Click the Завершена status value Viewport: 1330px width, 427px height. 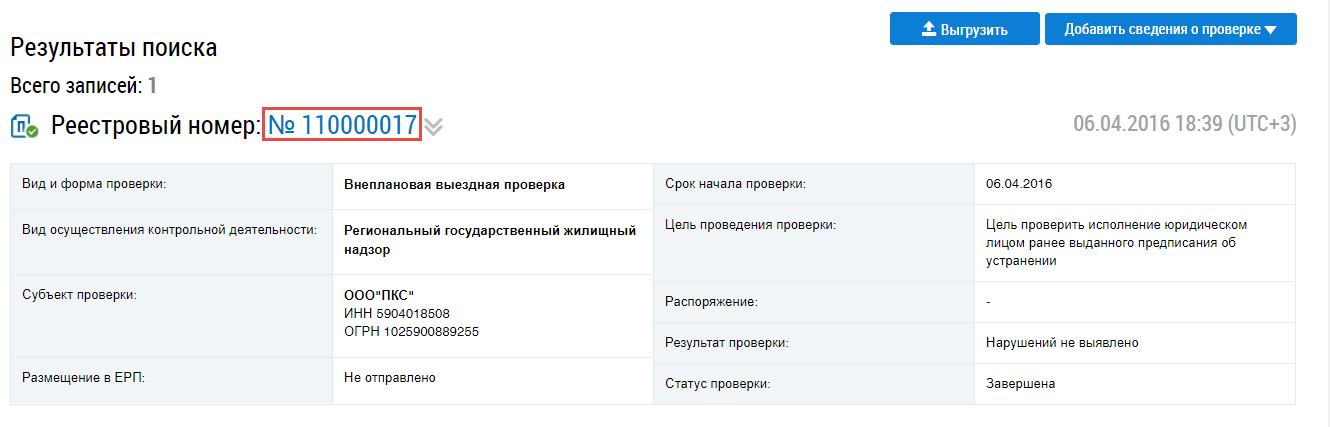tap(1020, 383)
